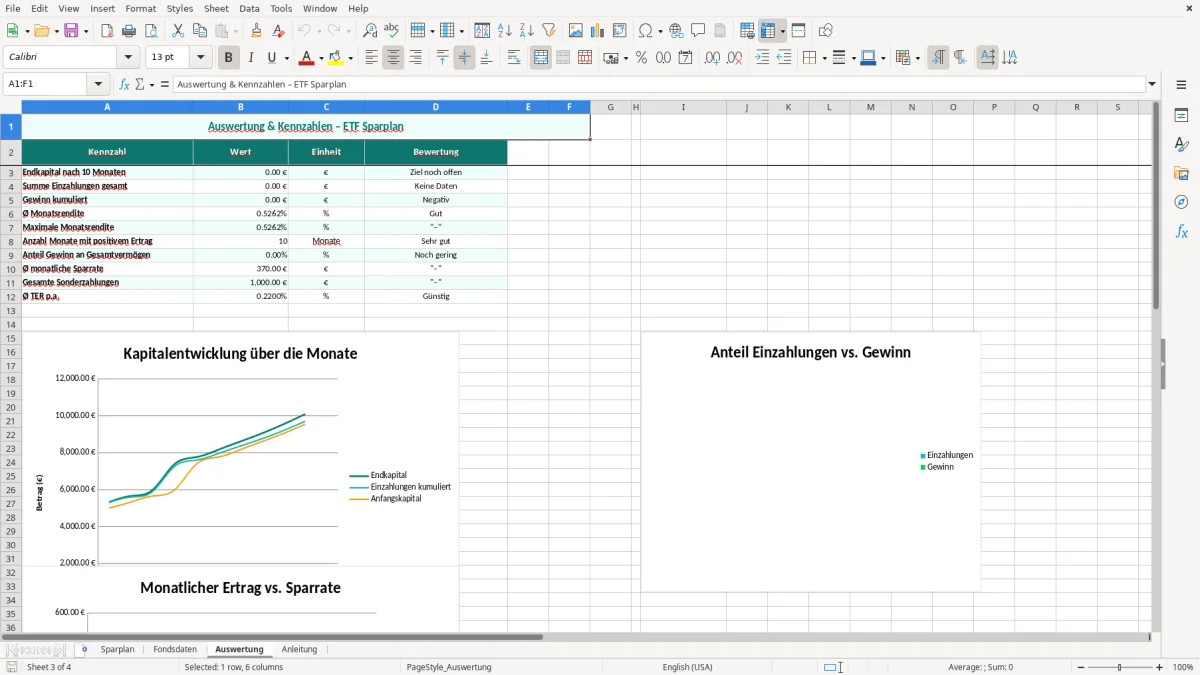Open Find & Replace
The height and width of the screenshot is (675, 1200).
pyautogui.click(x=370, y=31)
